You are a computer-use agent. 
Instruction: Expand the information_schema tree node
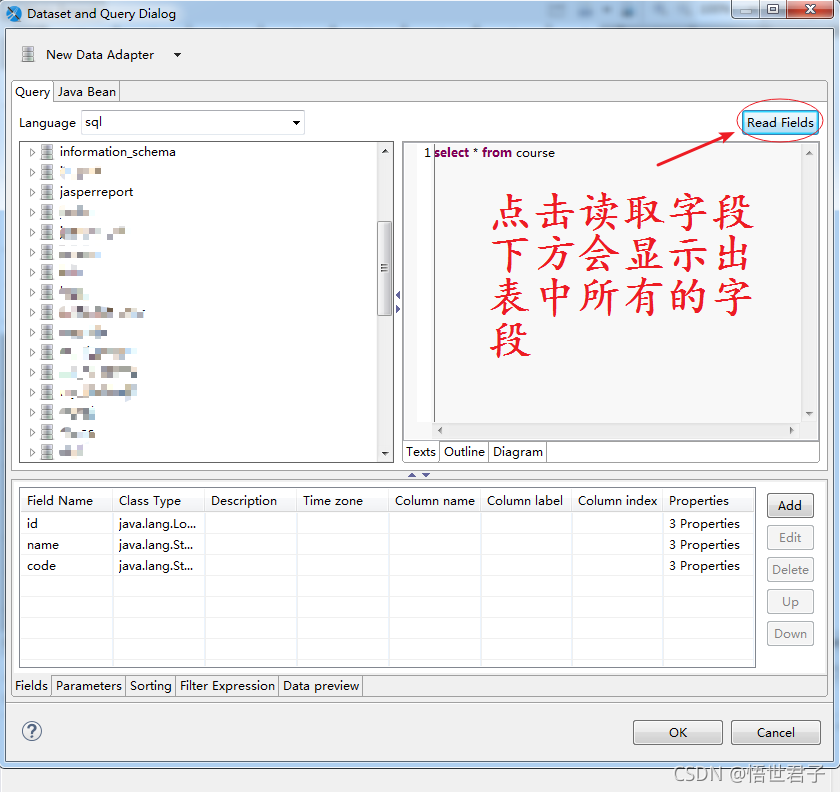click(x=32, y=152)
